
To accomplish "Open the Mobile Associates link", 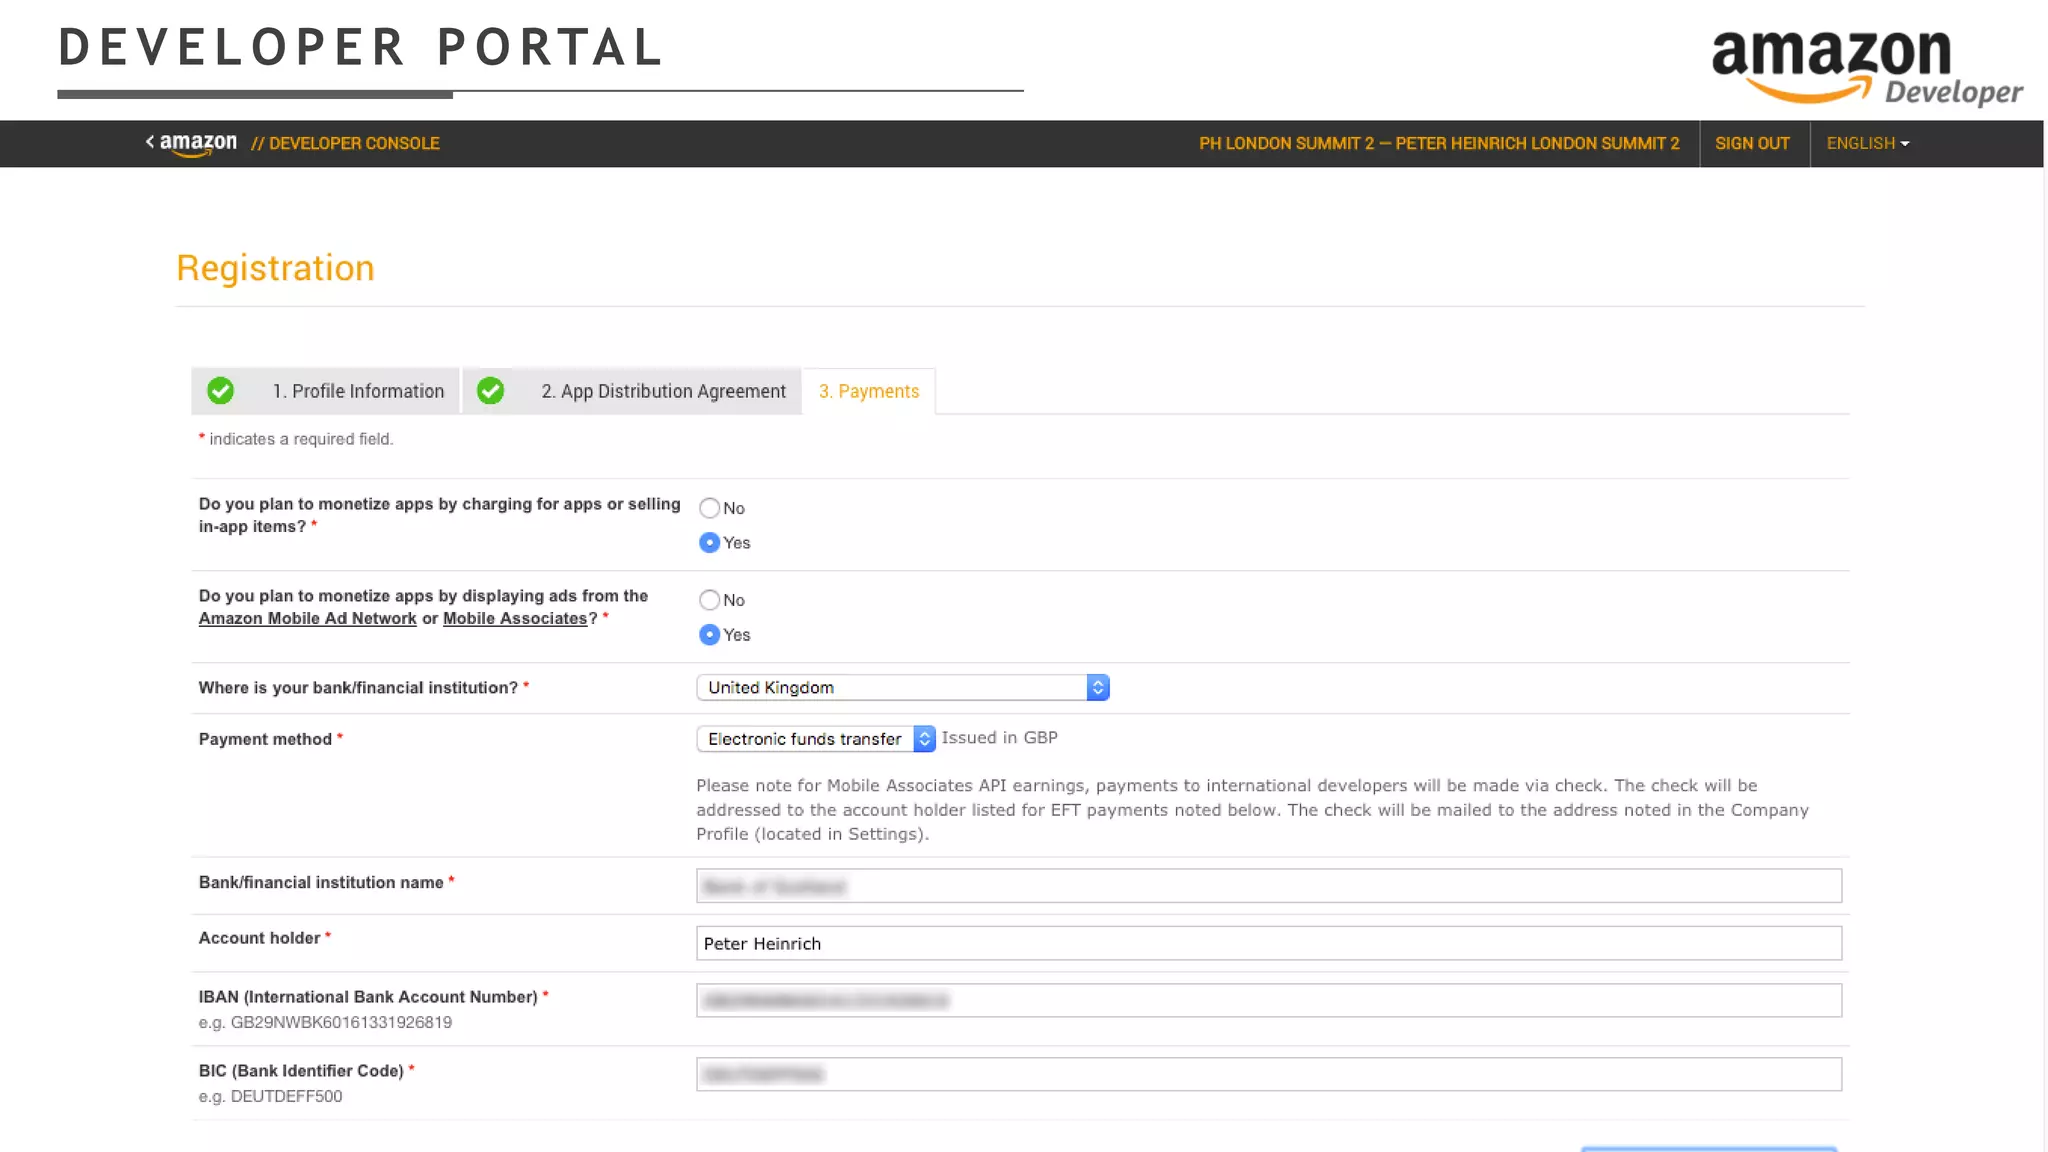I will coord(515,619).
